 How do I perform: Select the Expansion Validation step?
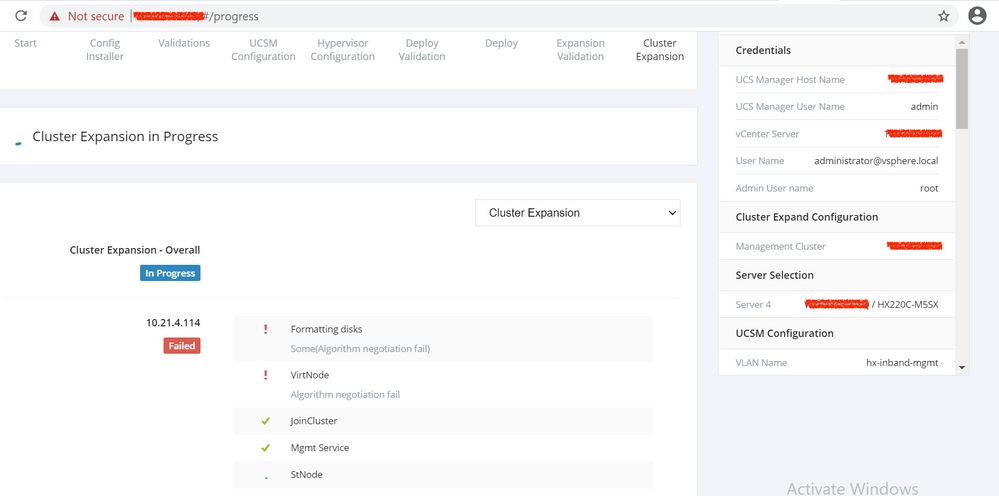581,50
